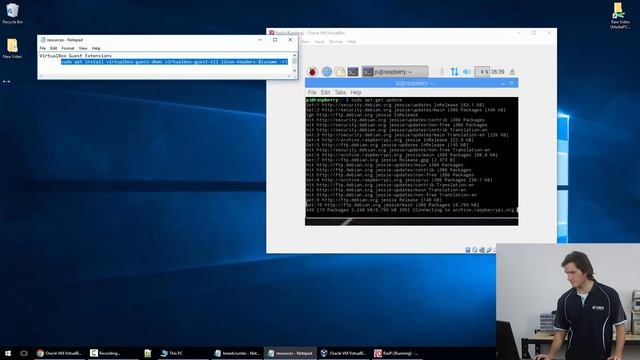Open VirtualBox Devices menu

click(336, 42)
